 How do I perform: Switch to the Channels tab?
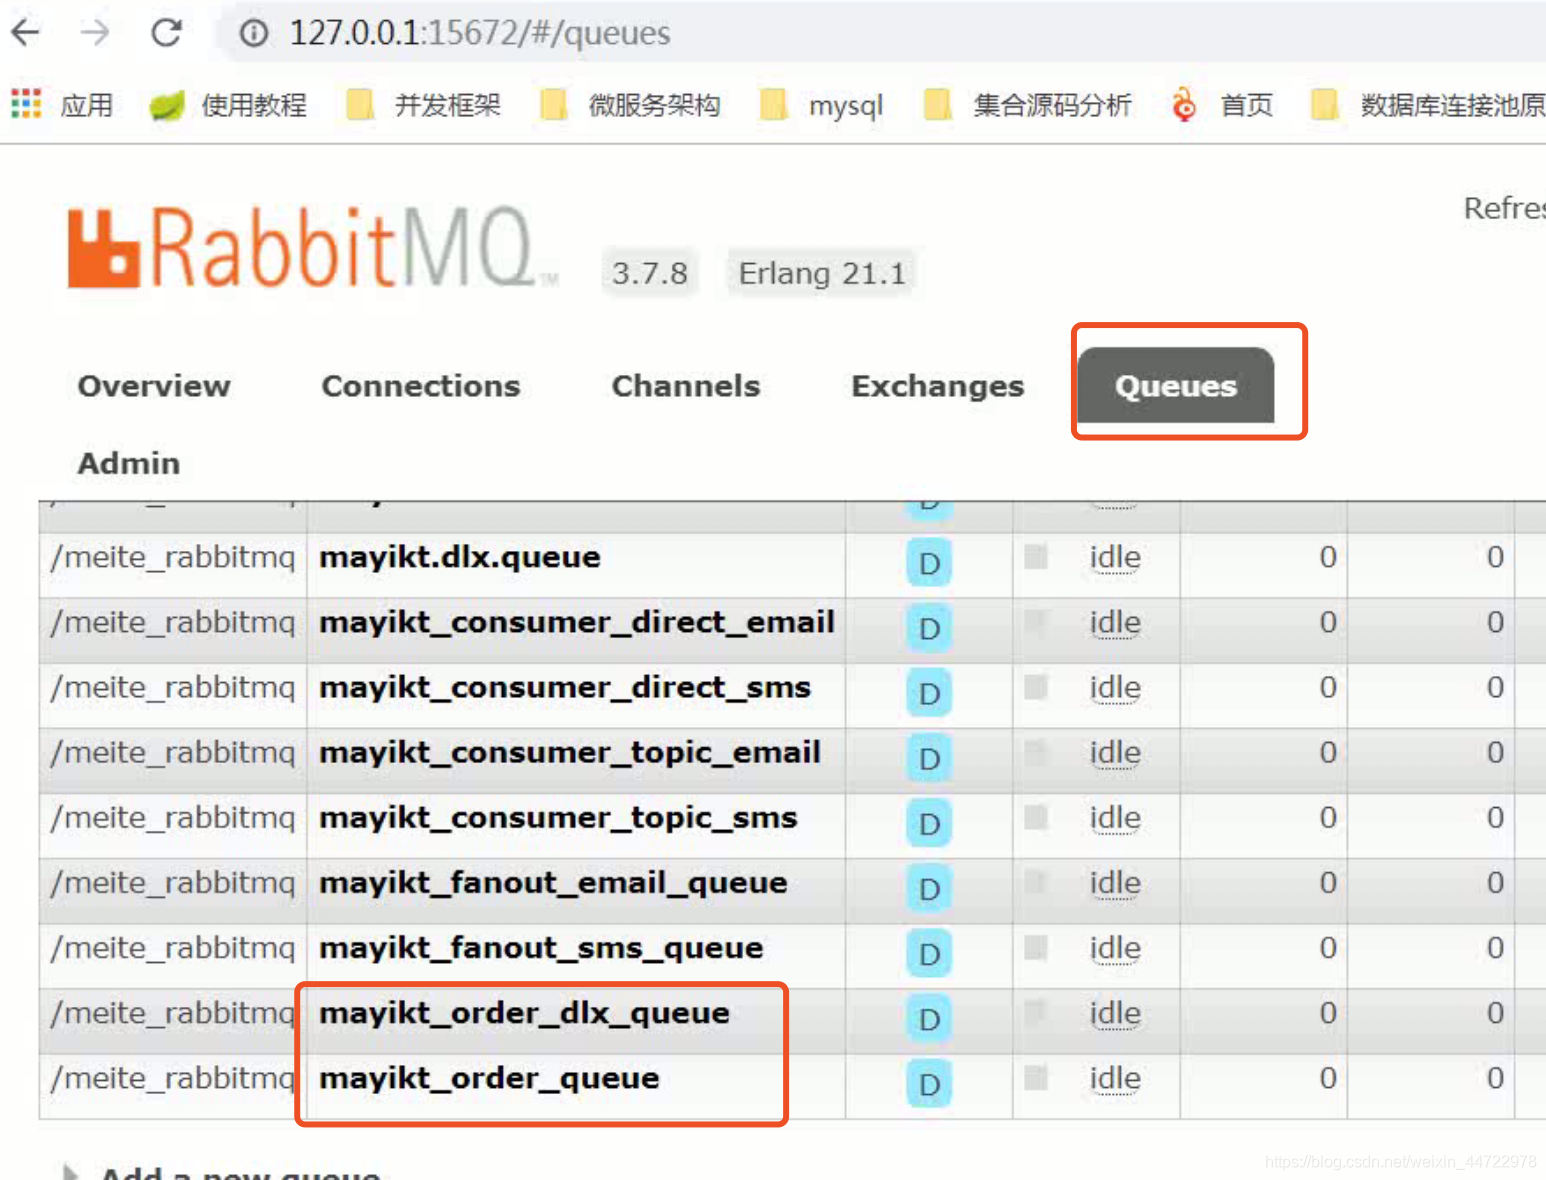(686, 386)
